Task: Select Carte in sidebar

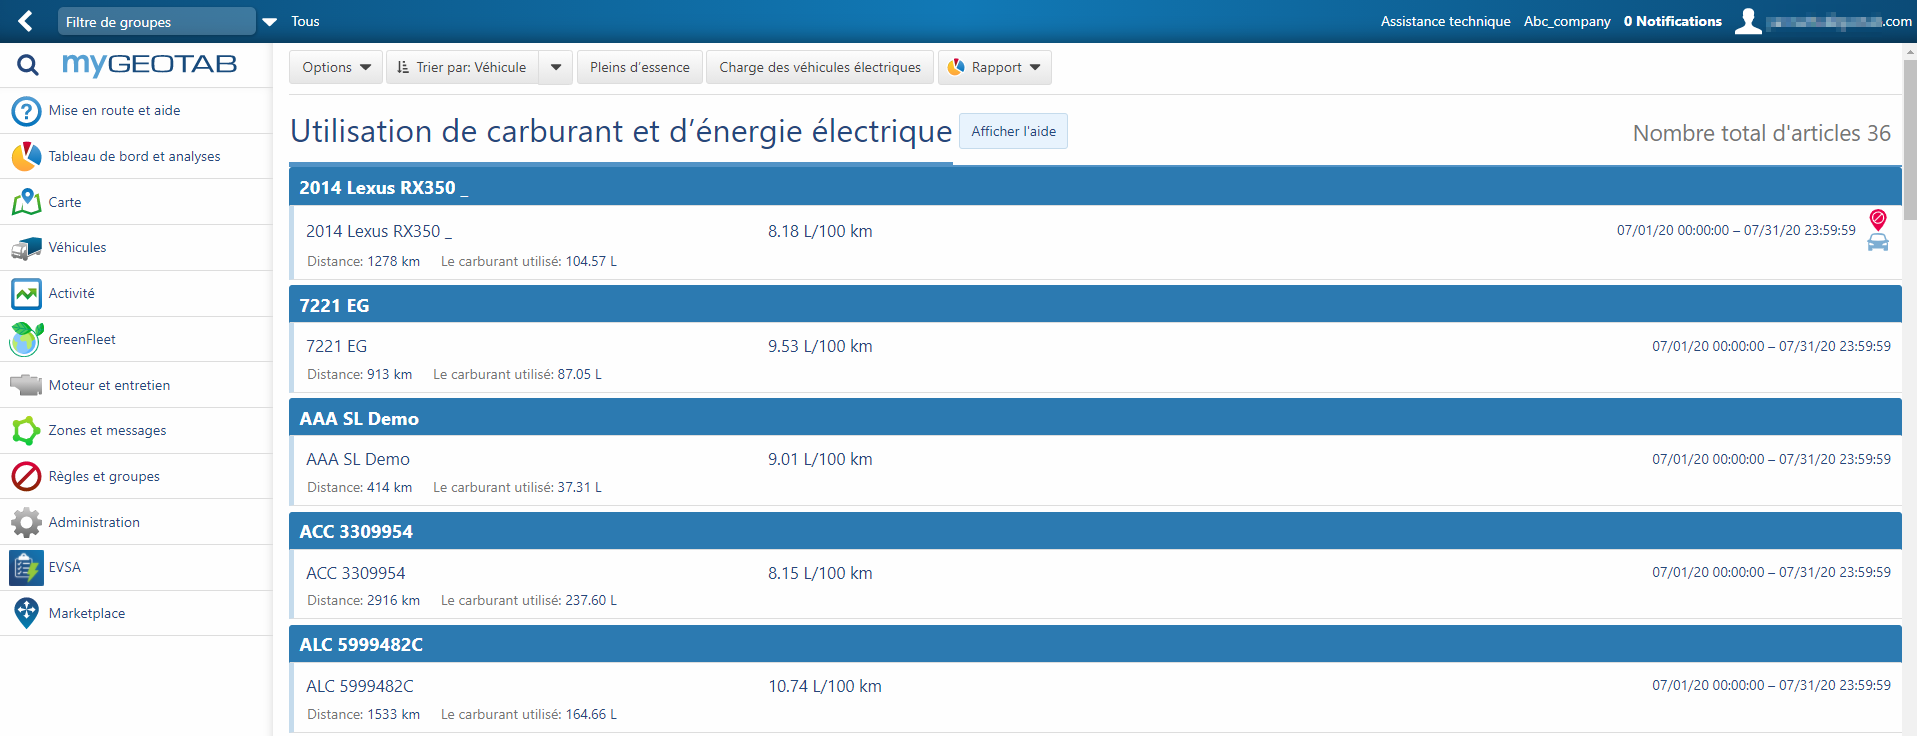Action: pos(136,202)
